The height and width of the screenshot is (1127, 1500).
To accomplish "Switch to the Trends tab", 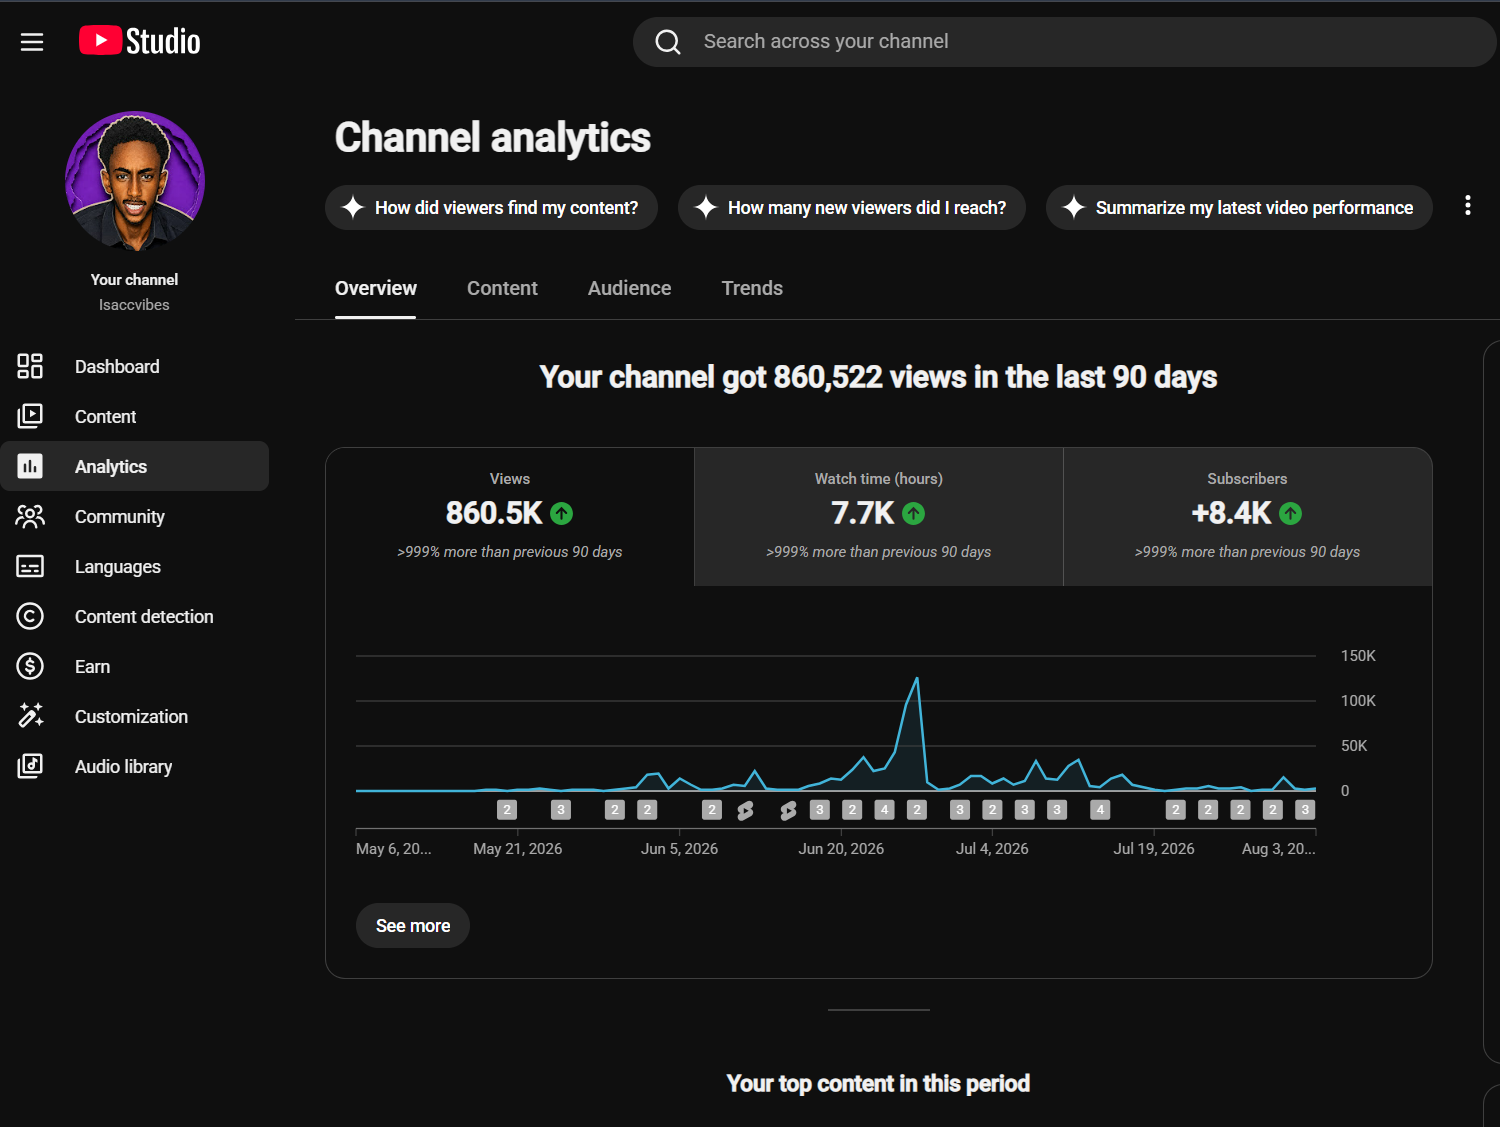I will [x=752, y=288].
